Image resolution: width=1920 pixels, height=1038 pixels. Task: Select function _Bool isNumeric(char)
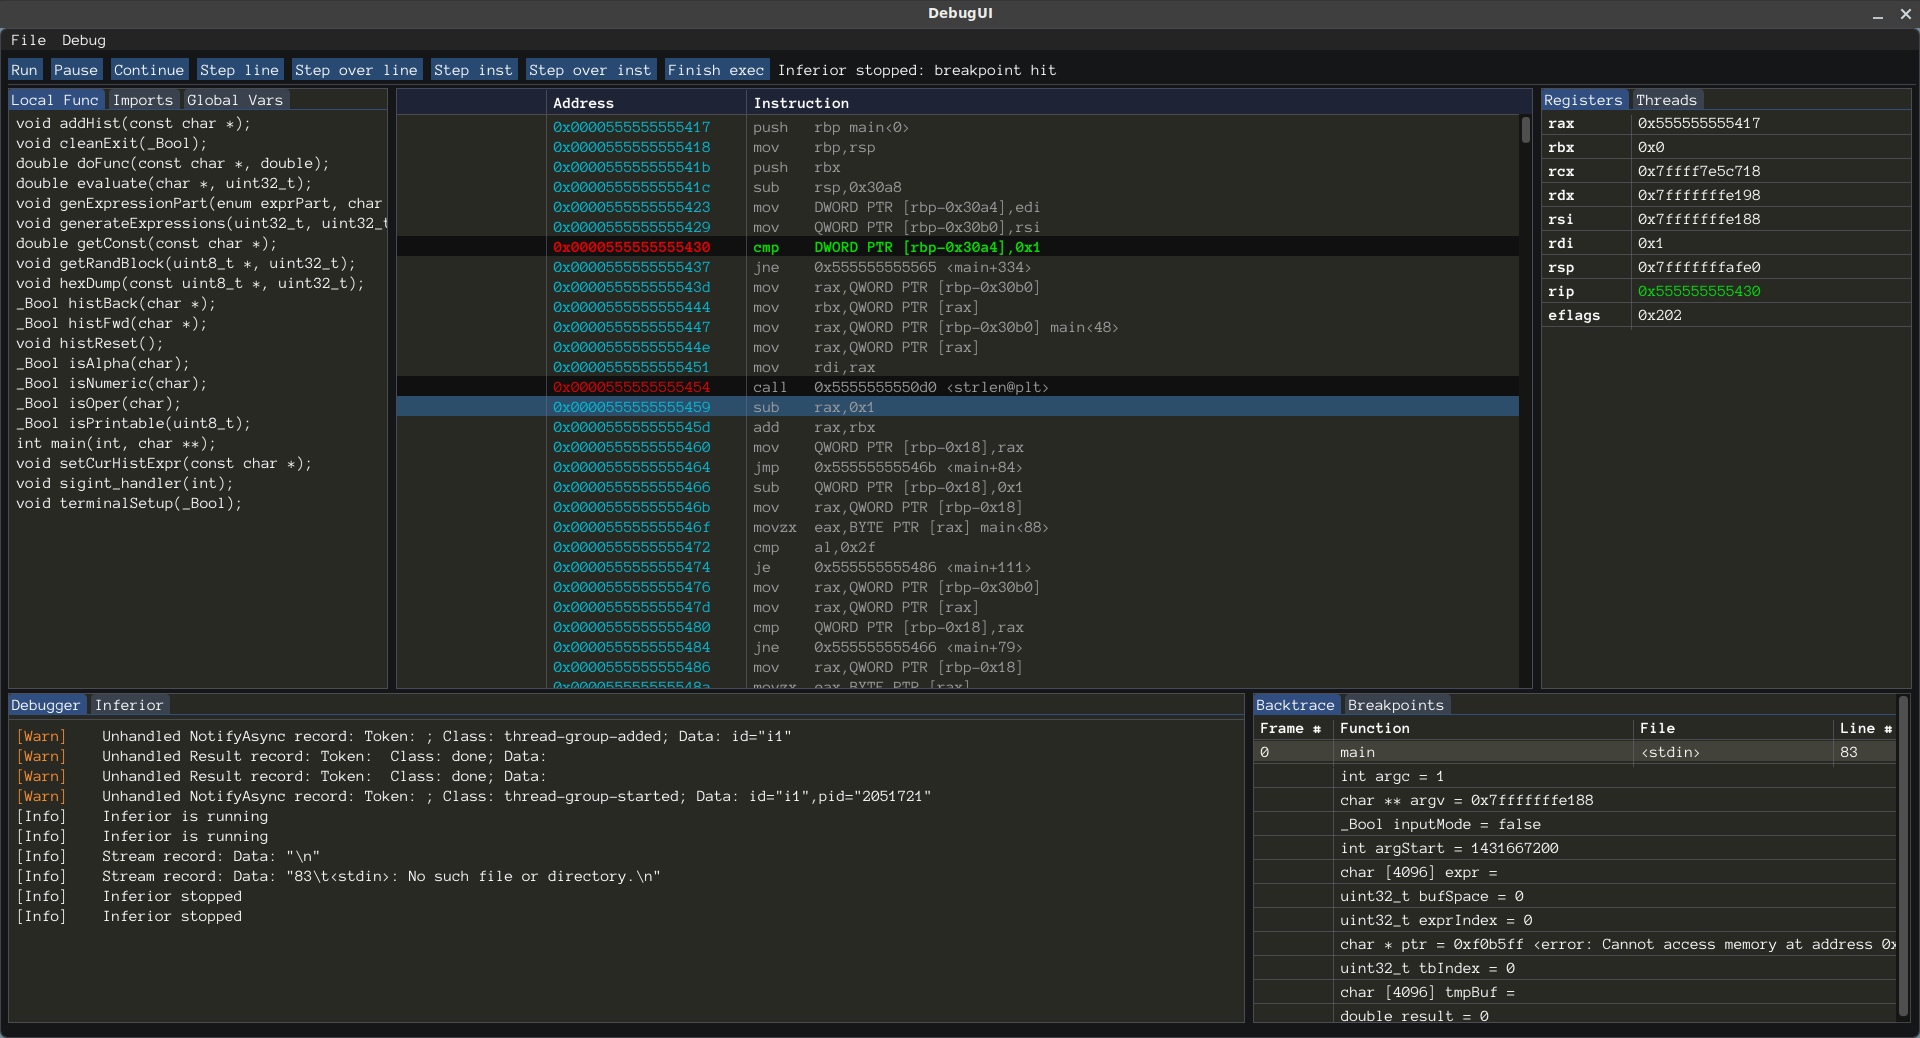111,383
